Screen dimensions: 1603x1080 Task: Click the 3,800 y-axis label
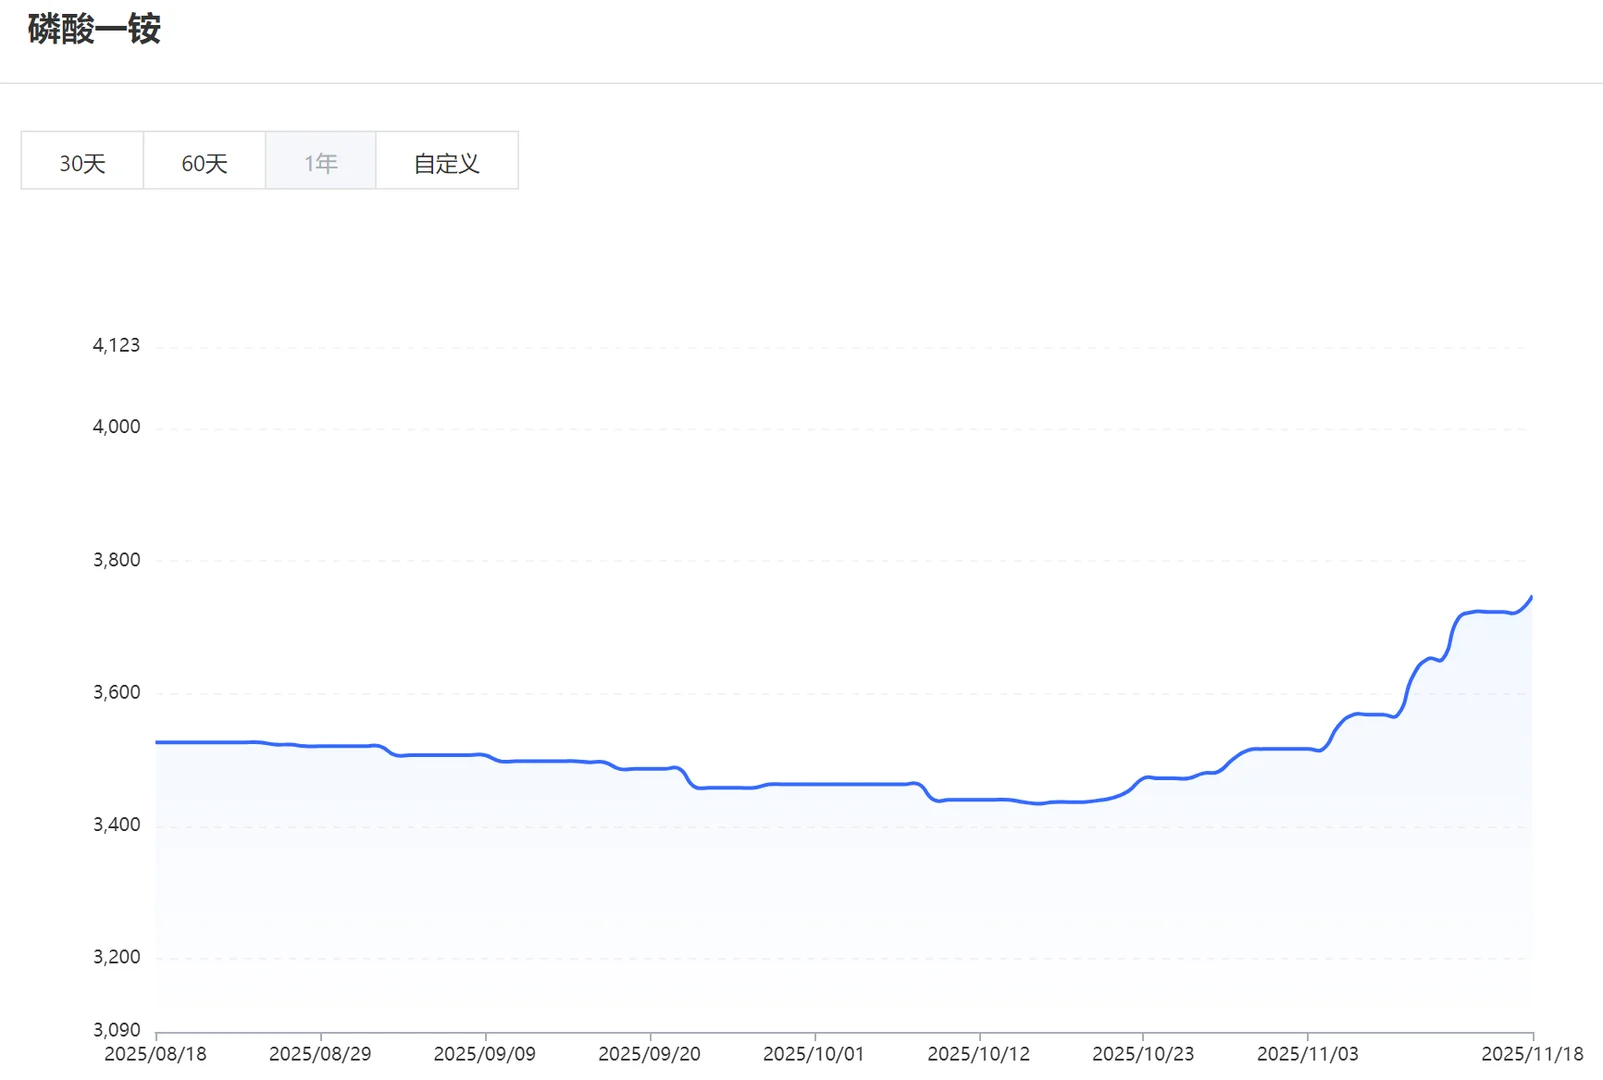116,560
